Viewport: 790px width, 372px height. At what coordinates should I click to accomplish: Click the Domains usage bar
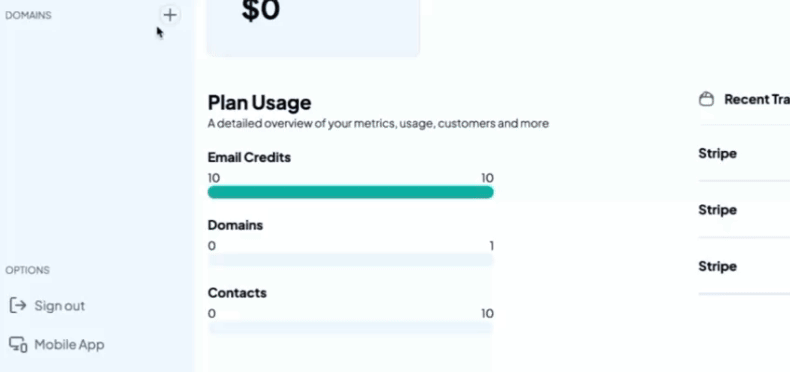click(351, 260)
